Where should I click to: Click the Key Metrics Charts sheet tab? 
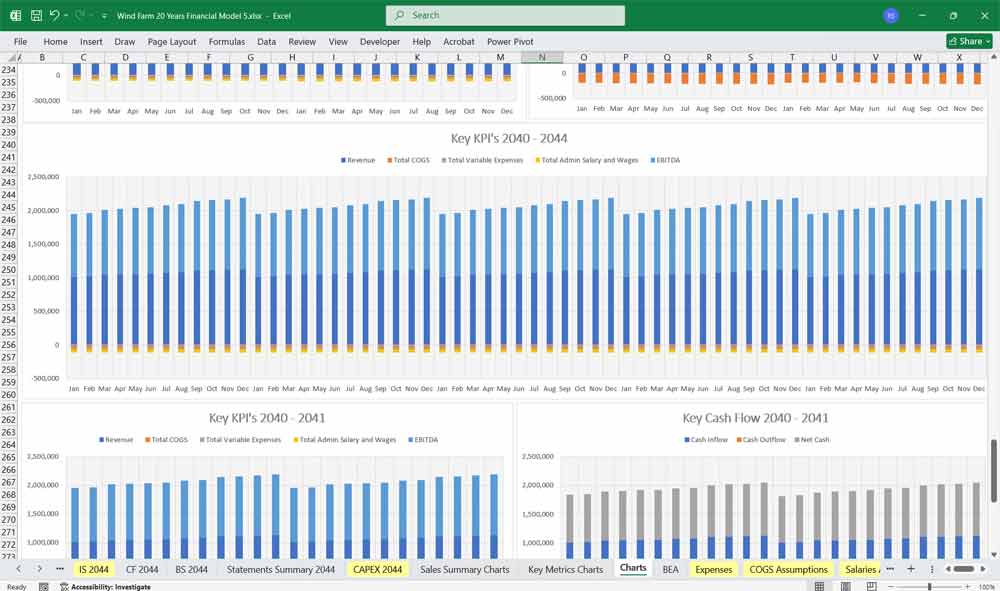point(567,568)
